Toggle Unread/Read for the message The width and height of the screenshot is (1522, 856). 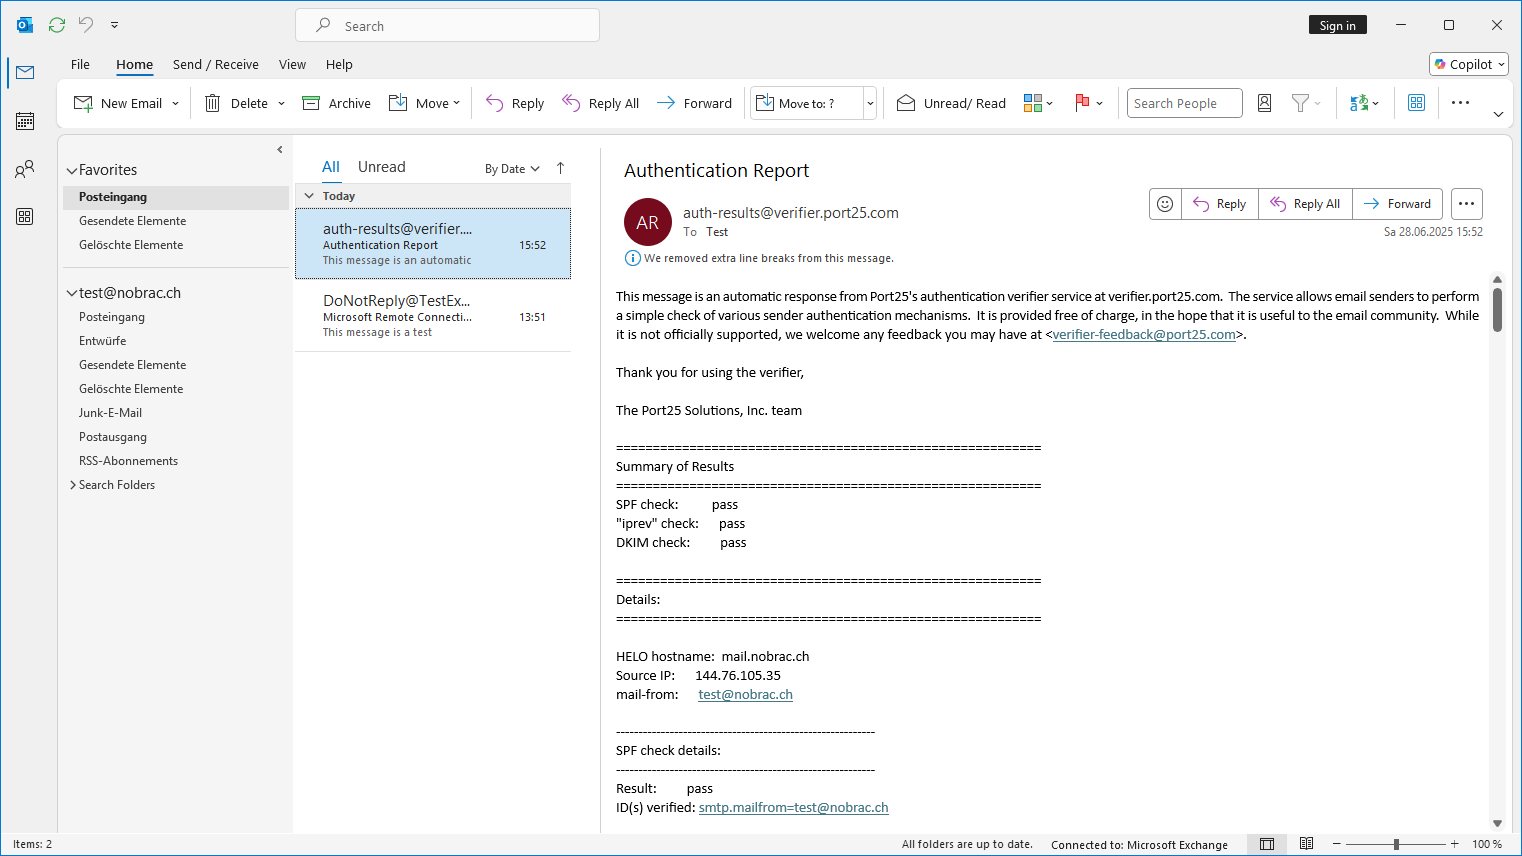click(951, 103)
